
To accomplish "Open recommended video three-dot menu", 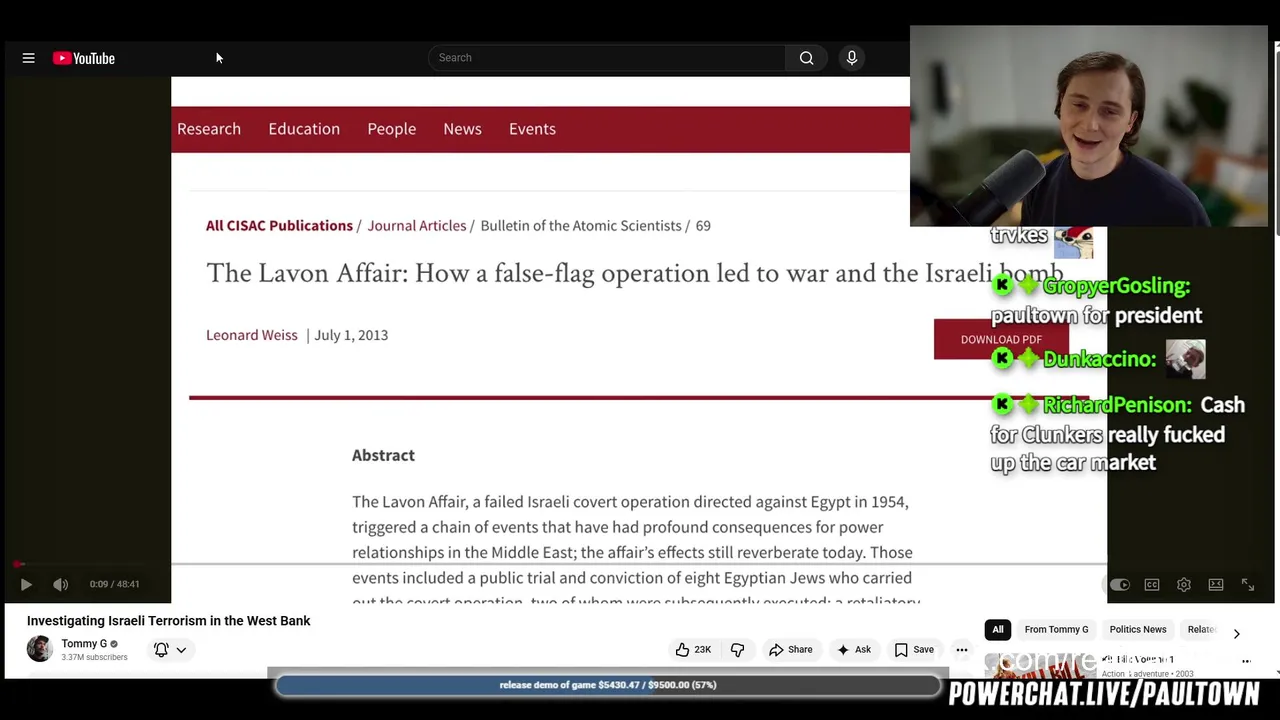I will tap(1246, 661).
